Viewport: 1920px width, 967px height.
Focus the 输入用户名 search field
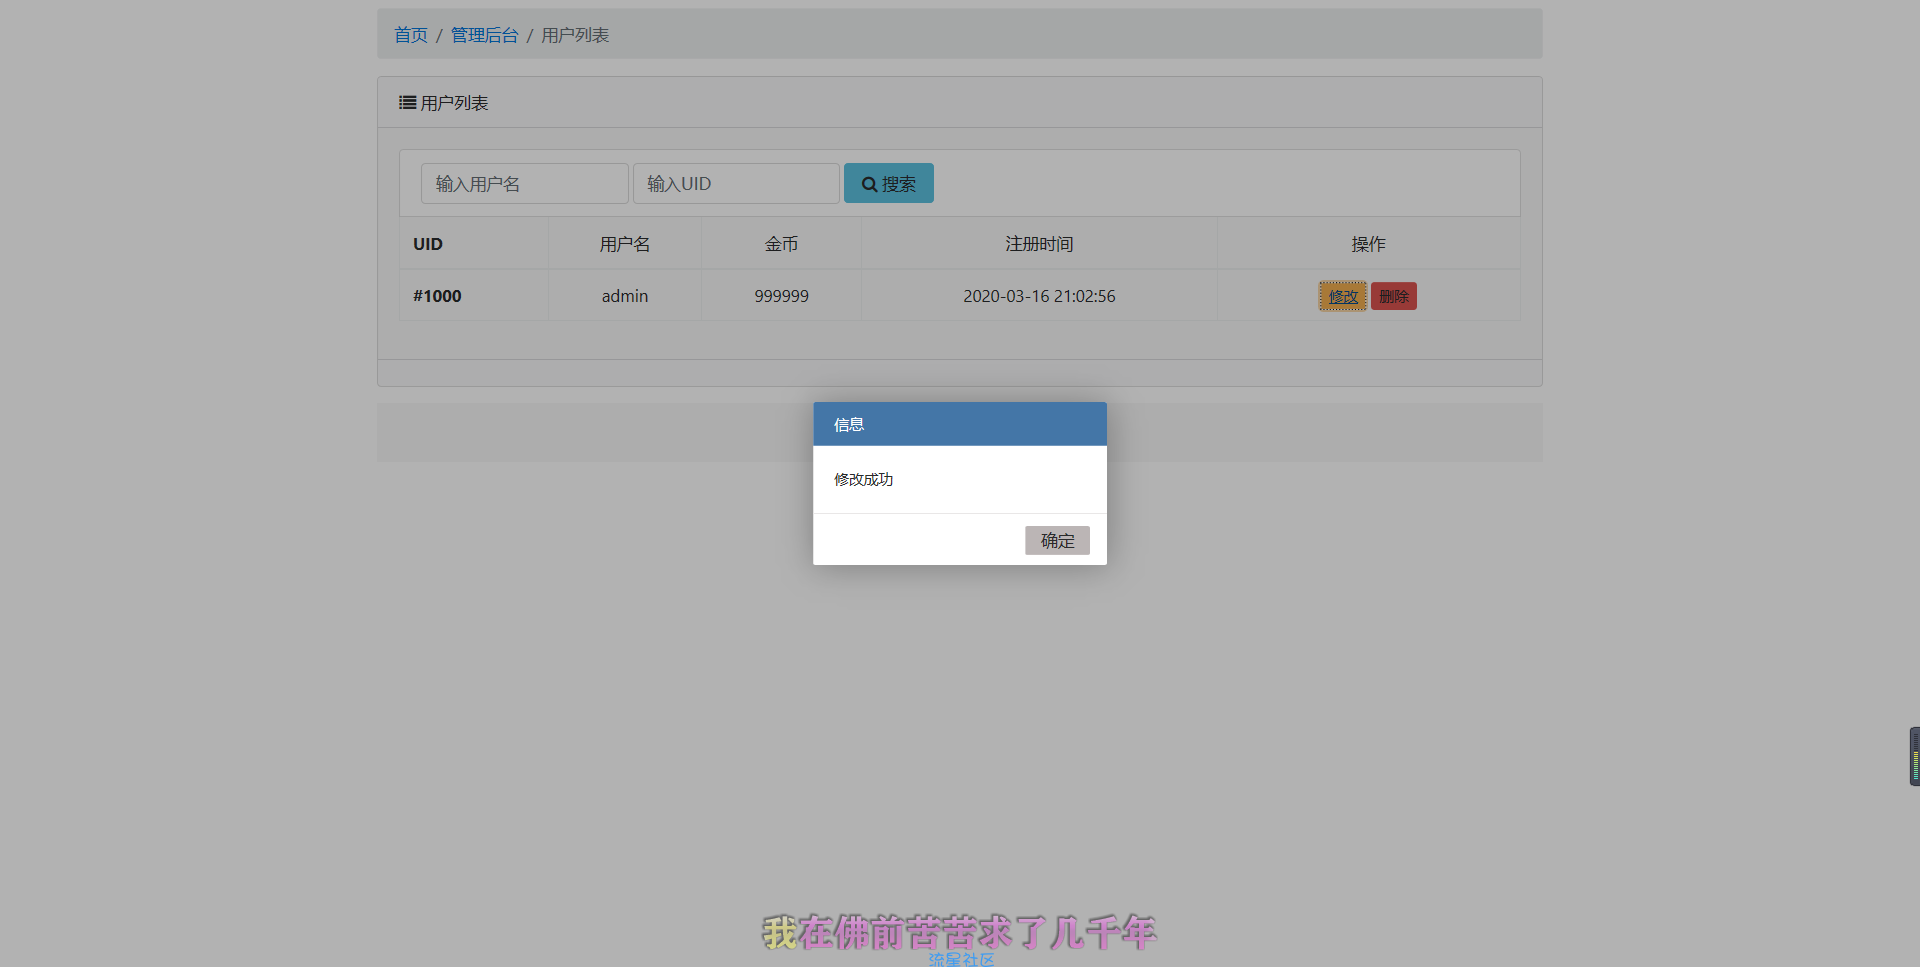(x=524, y=184)
